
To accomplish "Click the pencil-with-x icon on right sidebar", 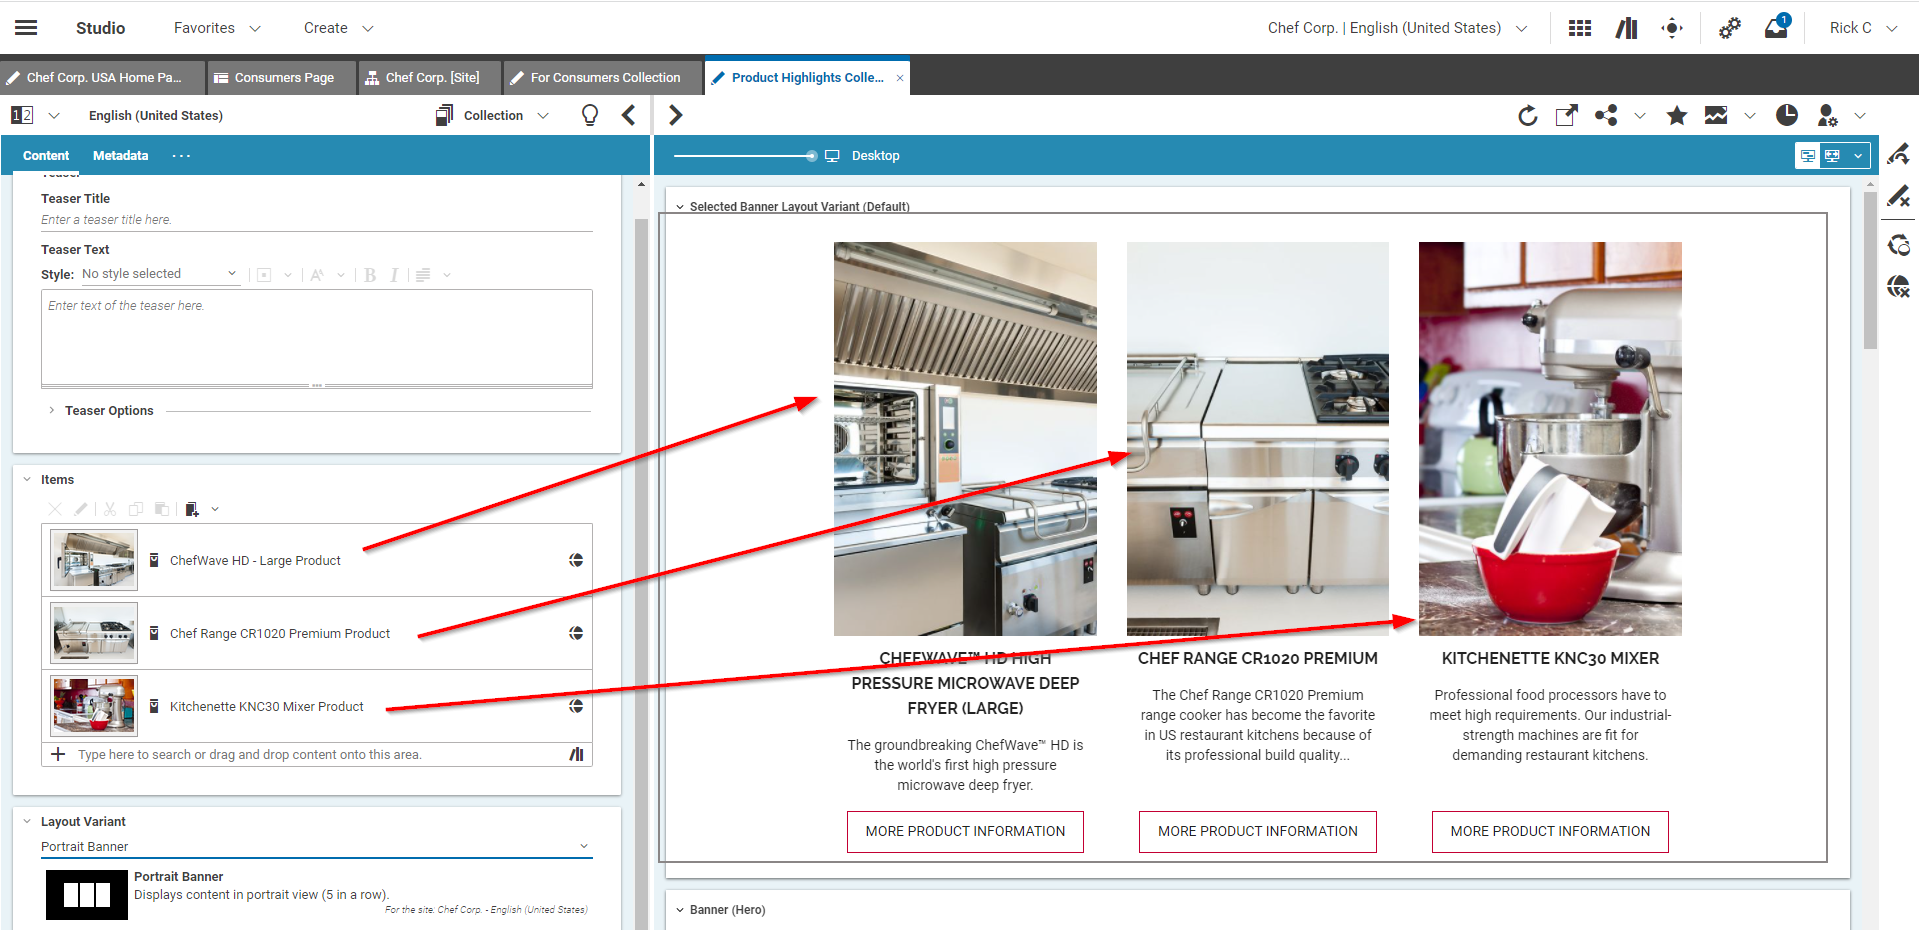I will 1898,196.
